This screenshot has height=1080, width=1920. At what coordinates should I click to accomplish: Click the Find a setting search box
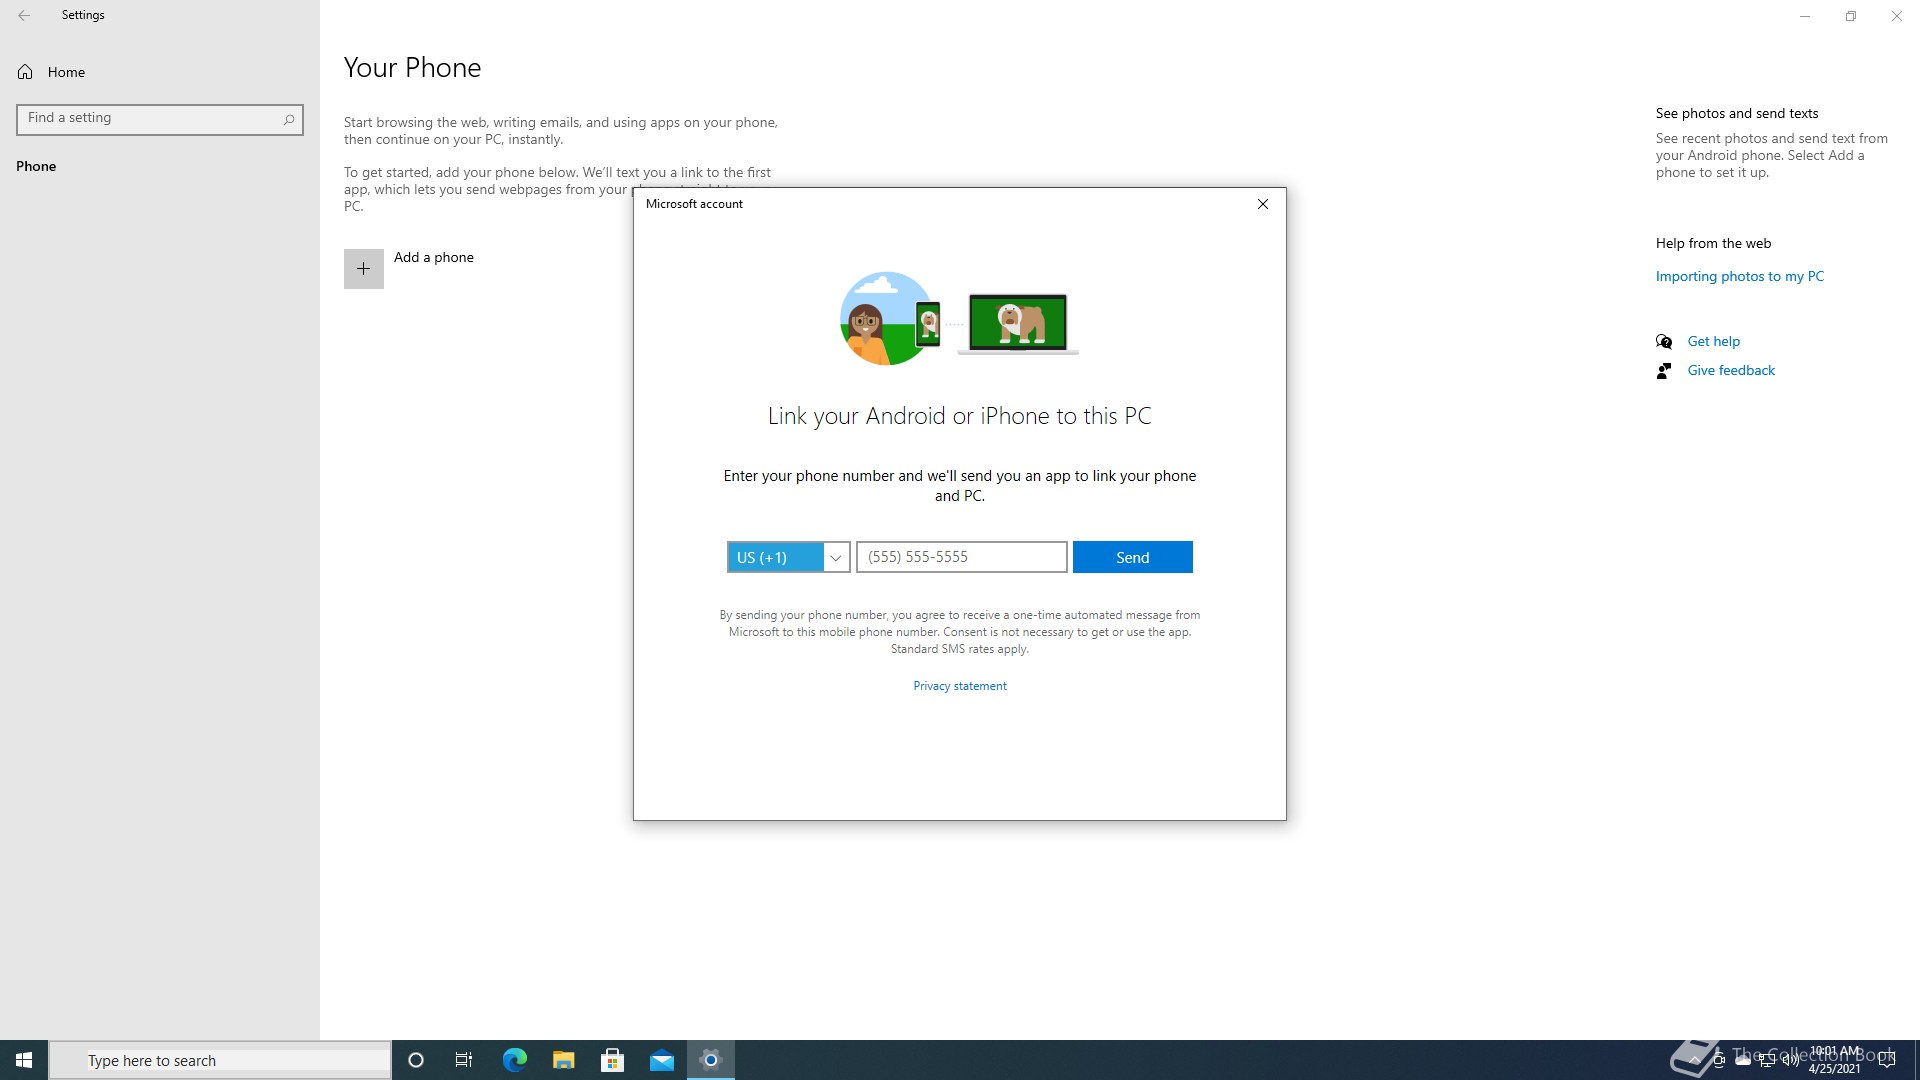[160, 119]
